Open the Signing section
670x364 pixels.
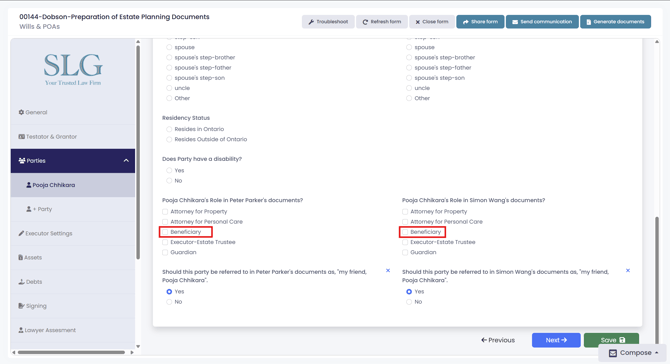(x=73, y=306)
